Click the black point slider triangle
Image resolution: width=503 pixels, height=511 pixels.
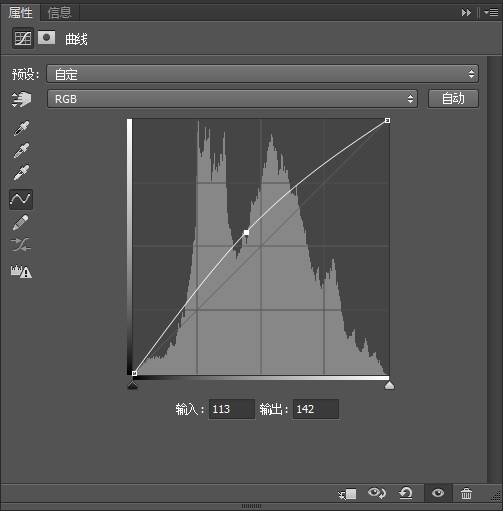(132, 385)
